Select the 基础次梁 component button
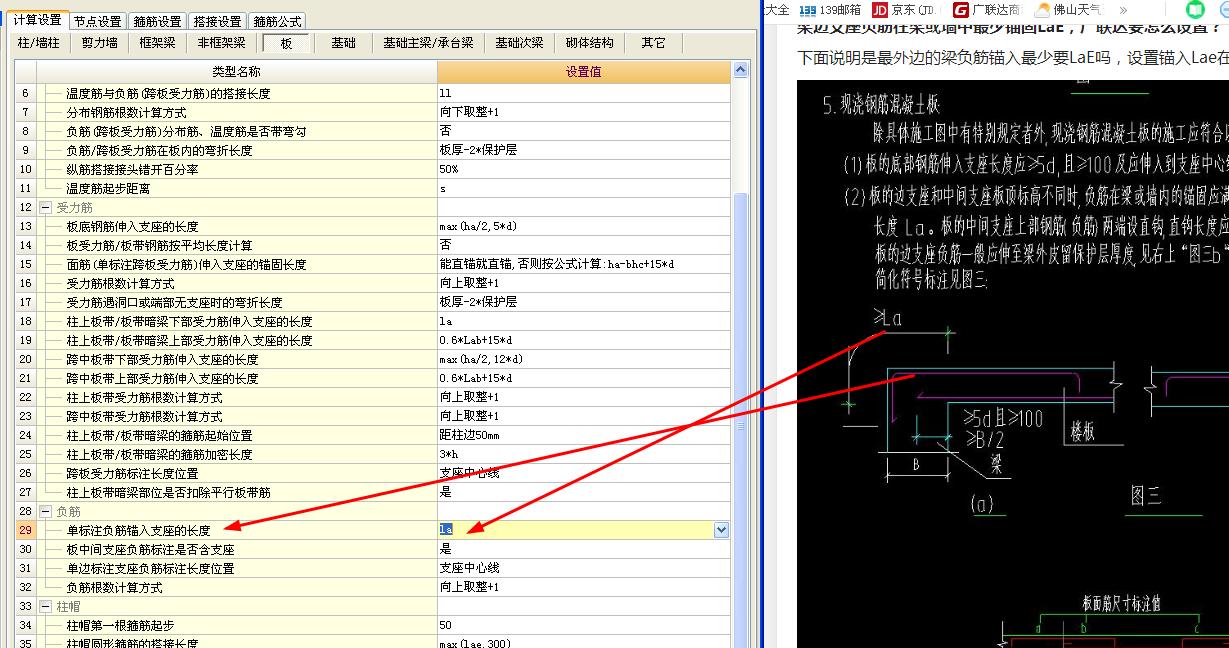Viewport: 1229px width, 648px height. tap(520, 43)
